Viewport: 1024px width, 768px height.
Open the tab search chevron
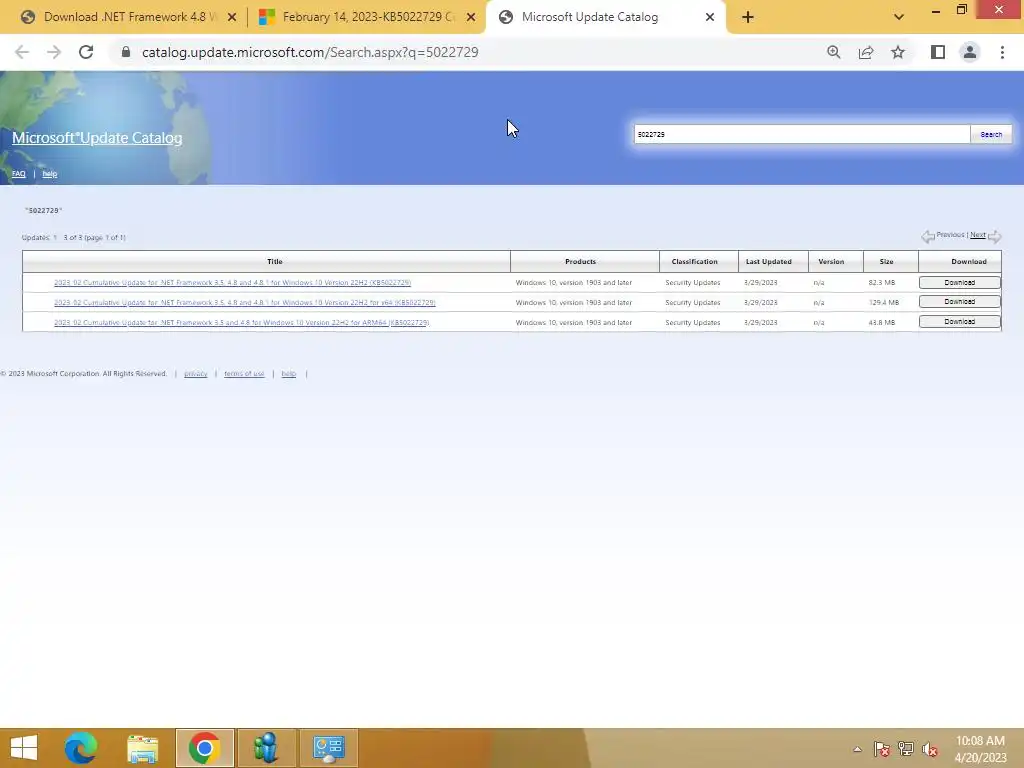899,18
